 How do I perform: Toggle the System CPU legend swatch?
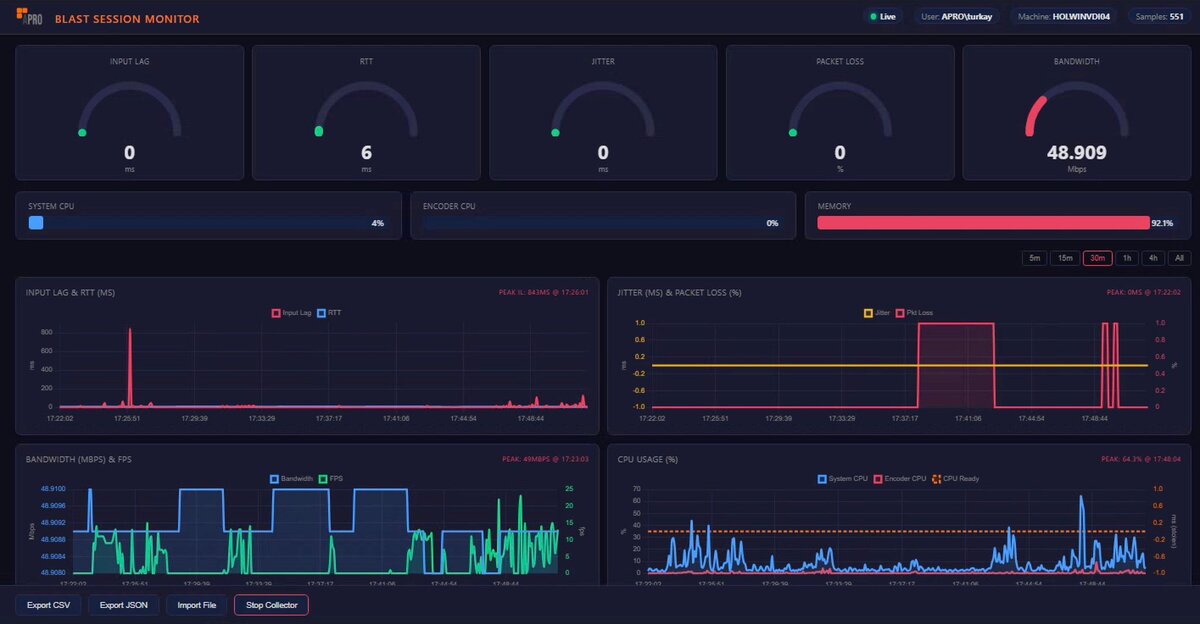823,479
